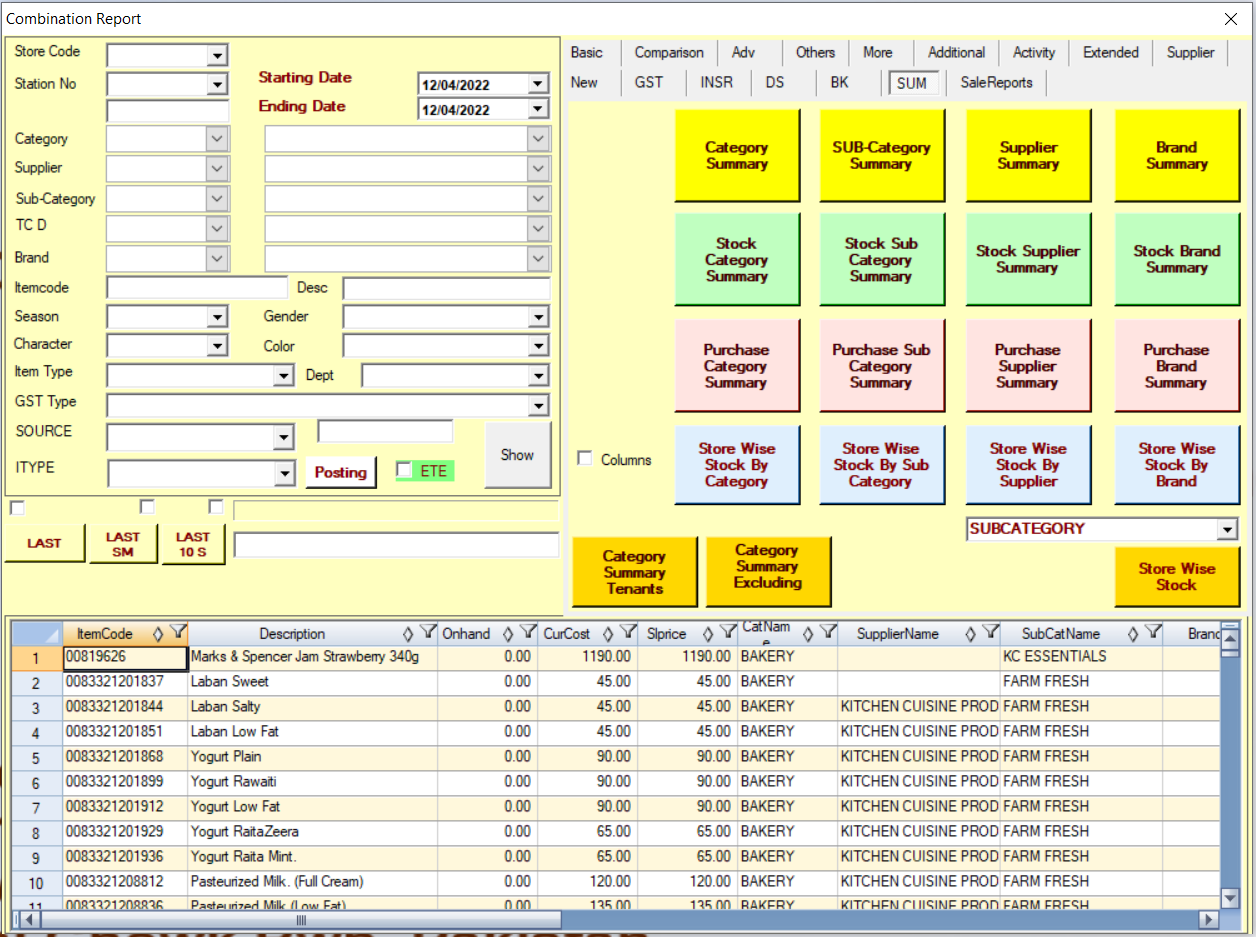1256x937 pixels.
Task: Click the Category Summary yellow button
Action: [x=737, y=155]
